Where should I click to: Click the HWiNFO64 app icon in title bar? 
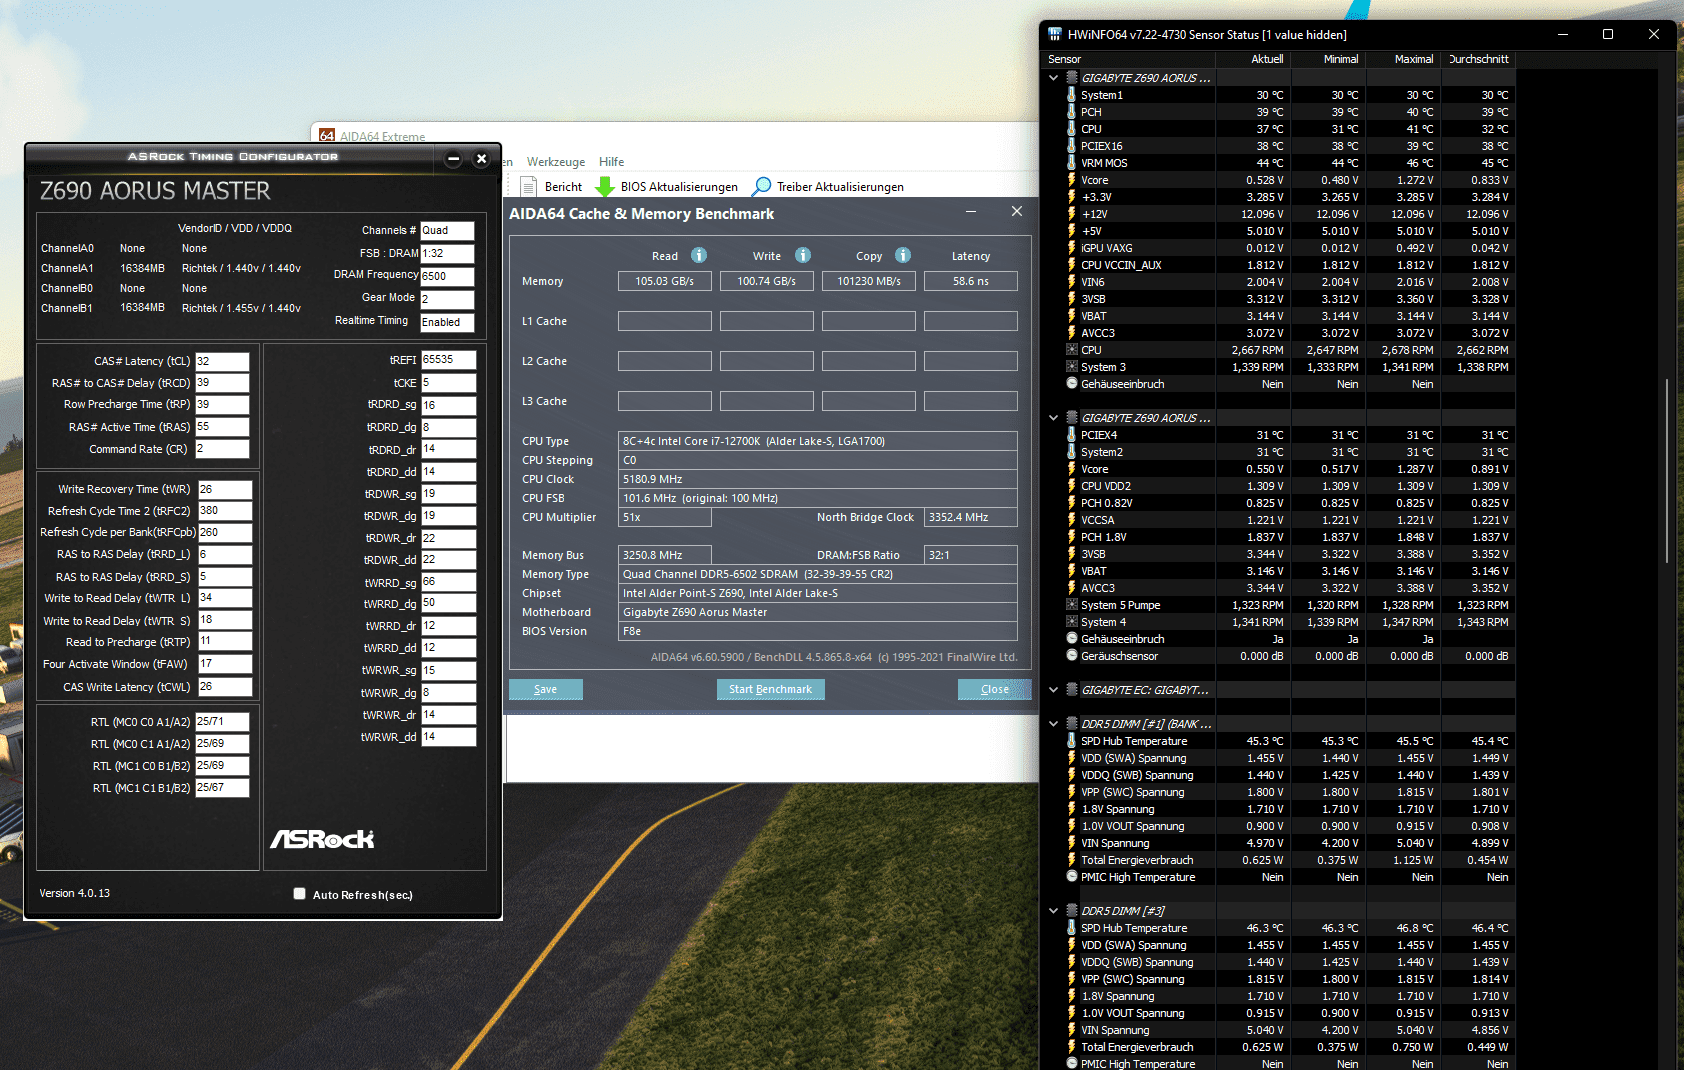pos(1055,34)
